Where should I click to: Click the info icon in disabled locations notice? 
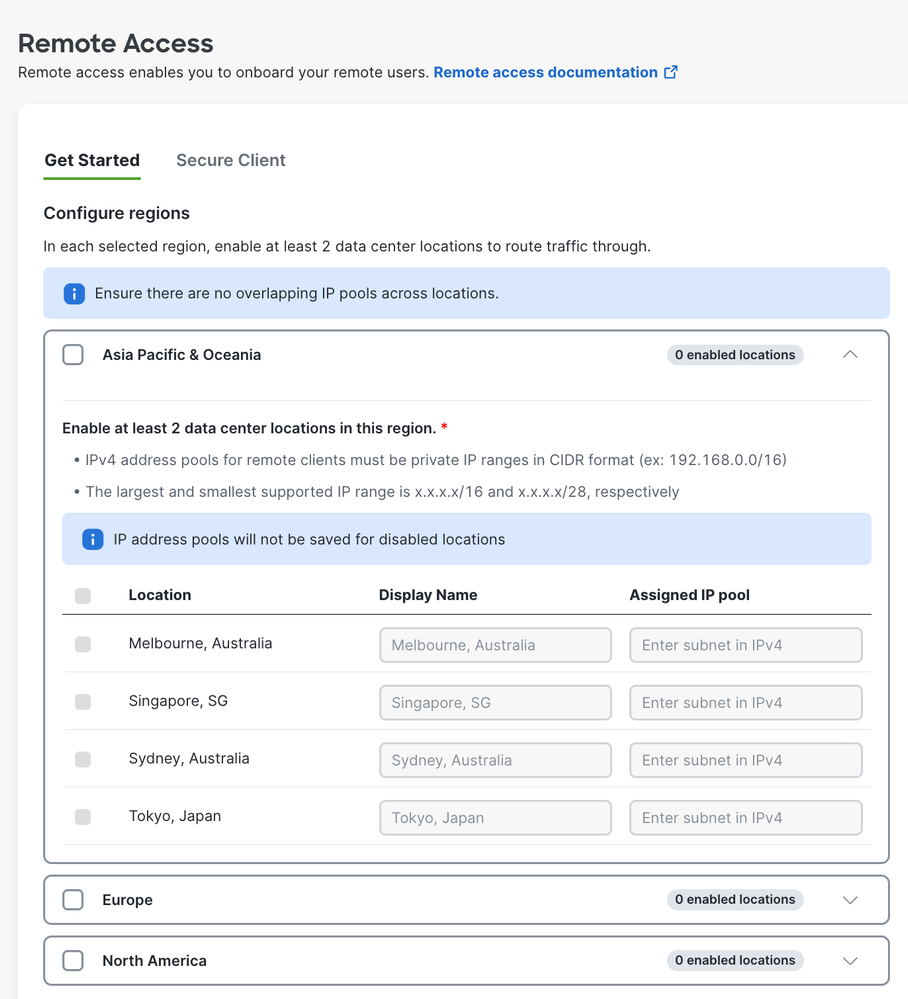93,540
